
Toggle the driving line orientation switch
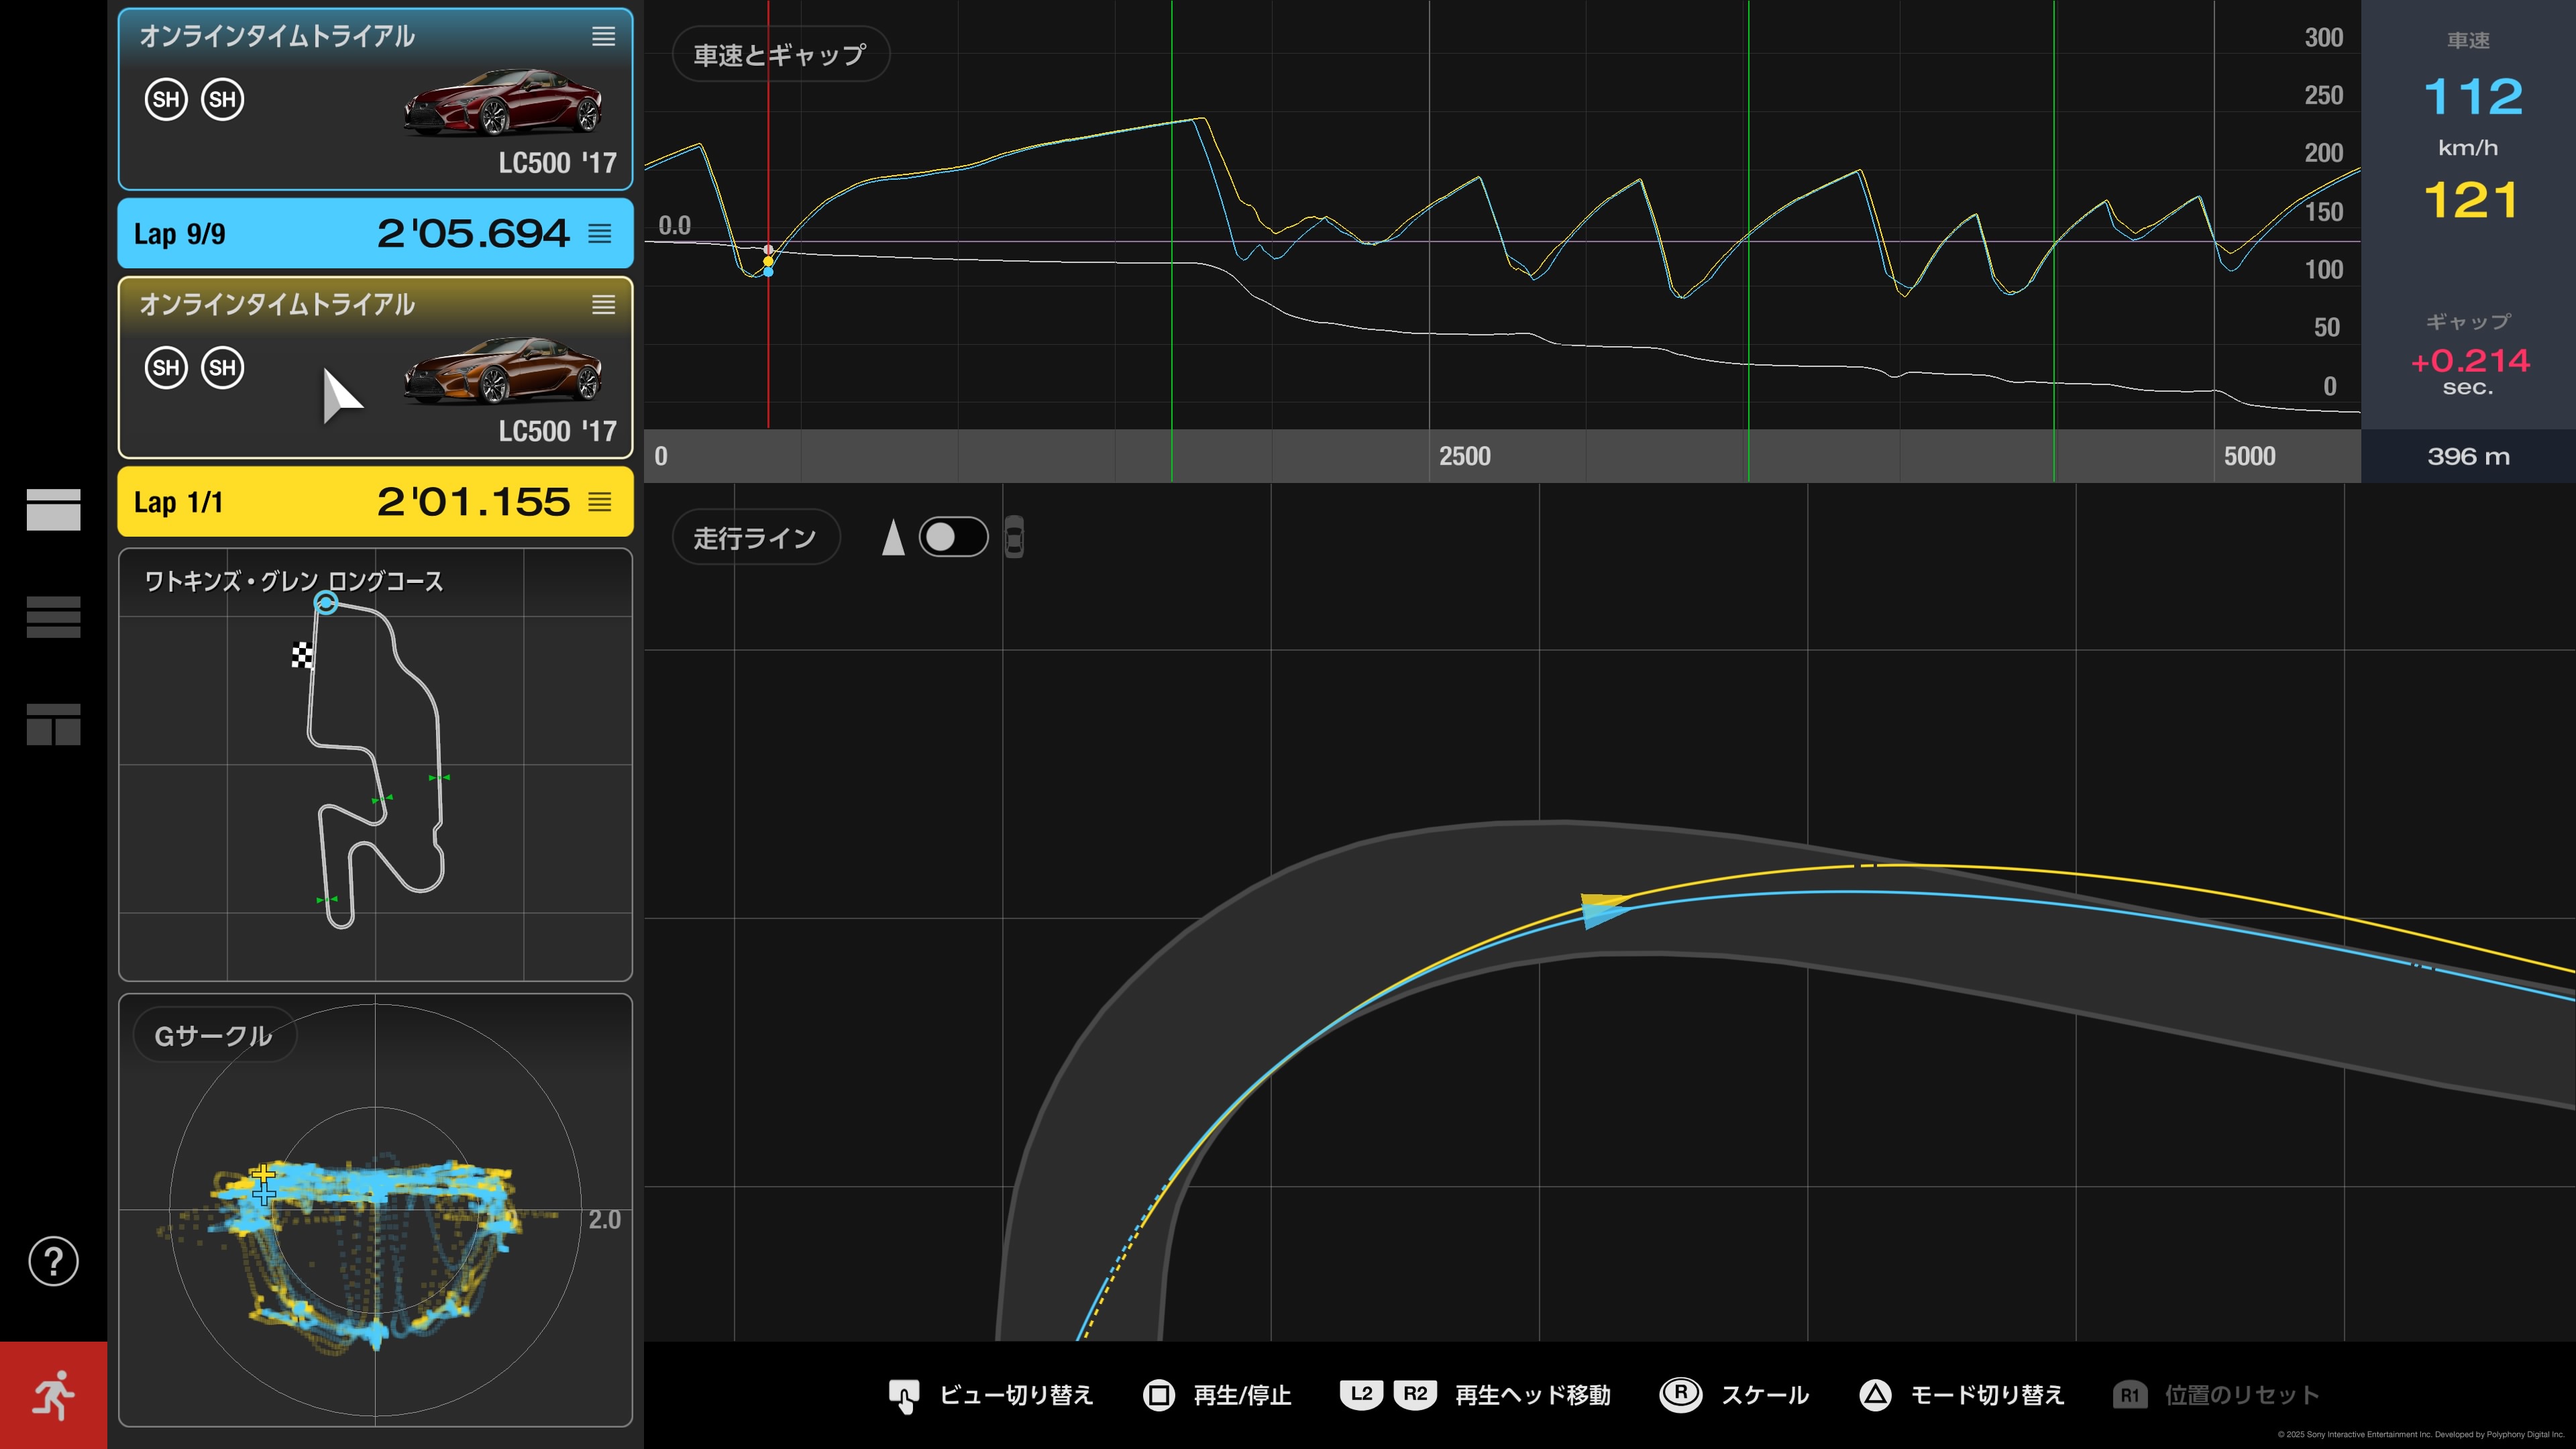coord(953,537)
